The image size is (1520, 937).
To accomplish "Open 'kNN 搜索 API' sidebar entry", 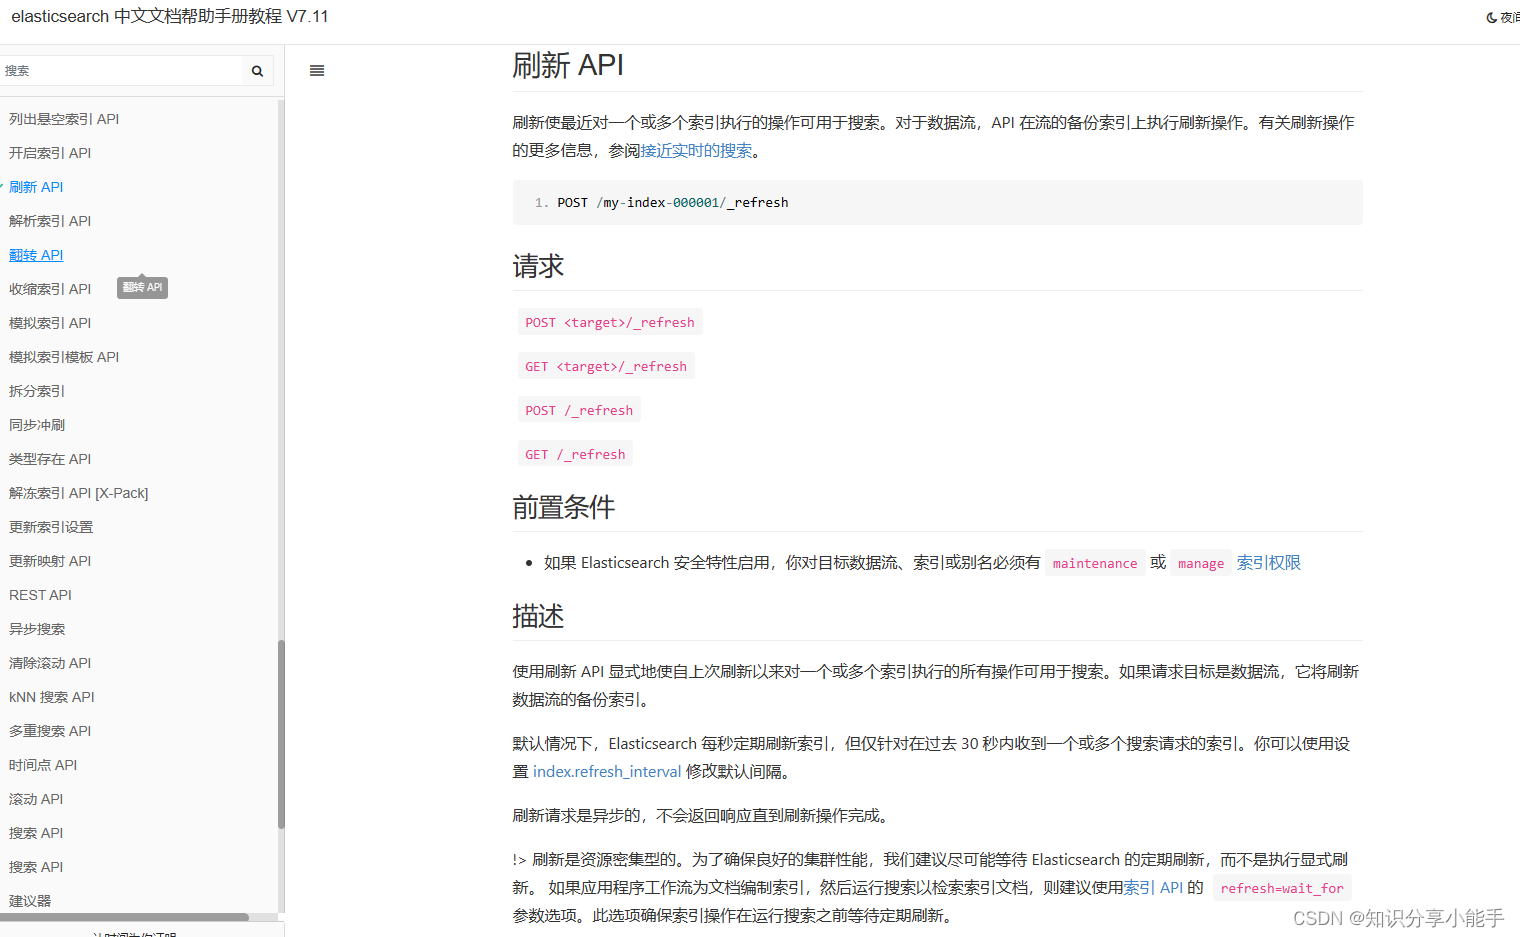I will pos(52,697).
